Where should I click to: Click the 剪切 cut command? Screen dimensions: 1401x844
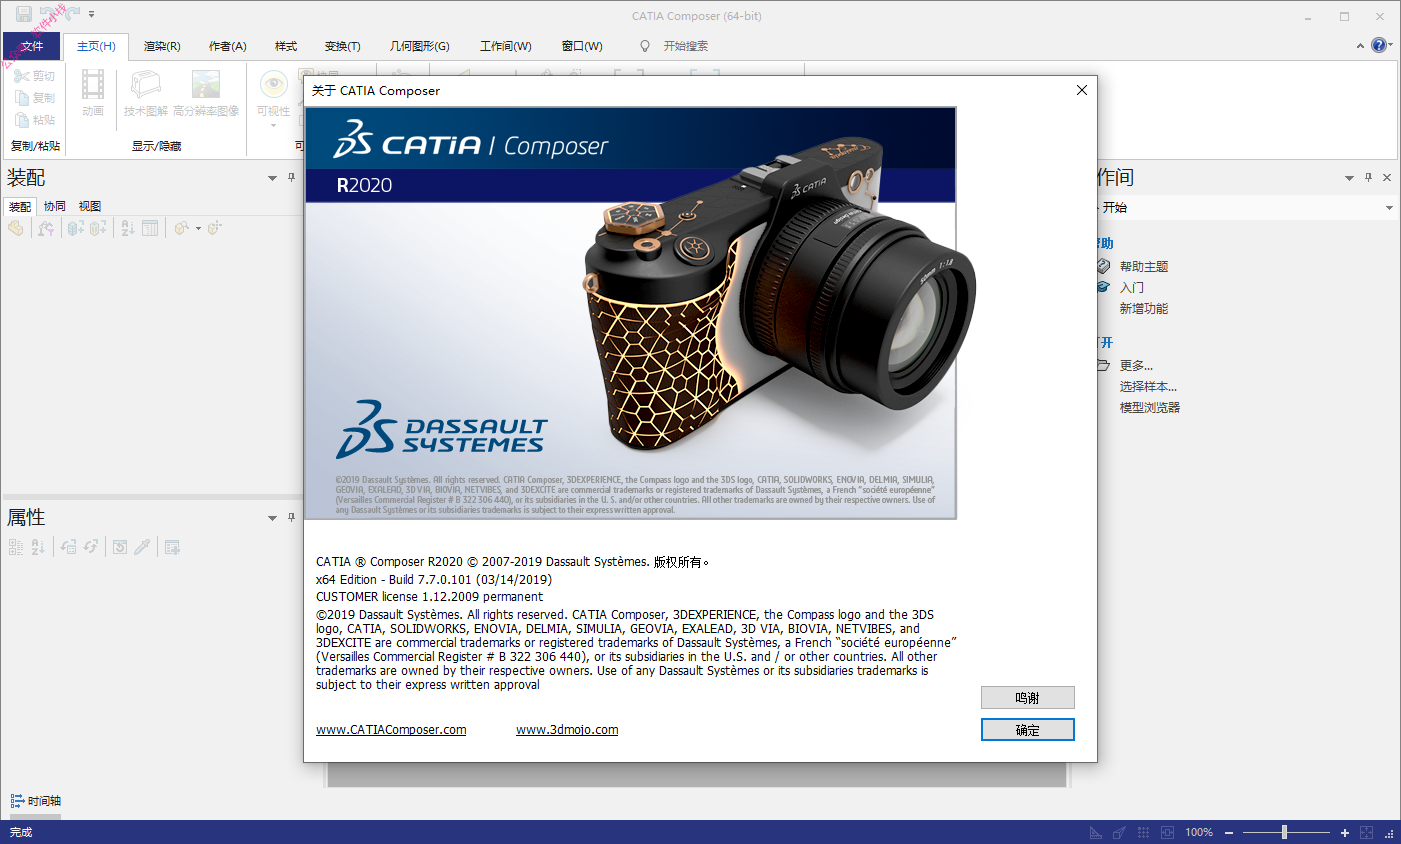click(35, 76)
